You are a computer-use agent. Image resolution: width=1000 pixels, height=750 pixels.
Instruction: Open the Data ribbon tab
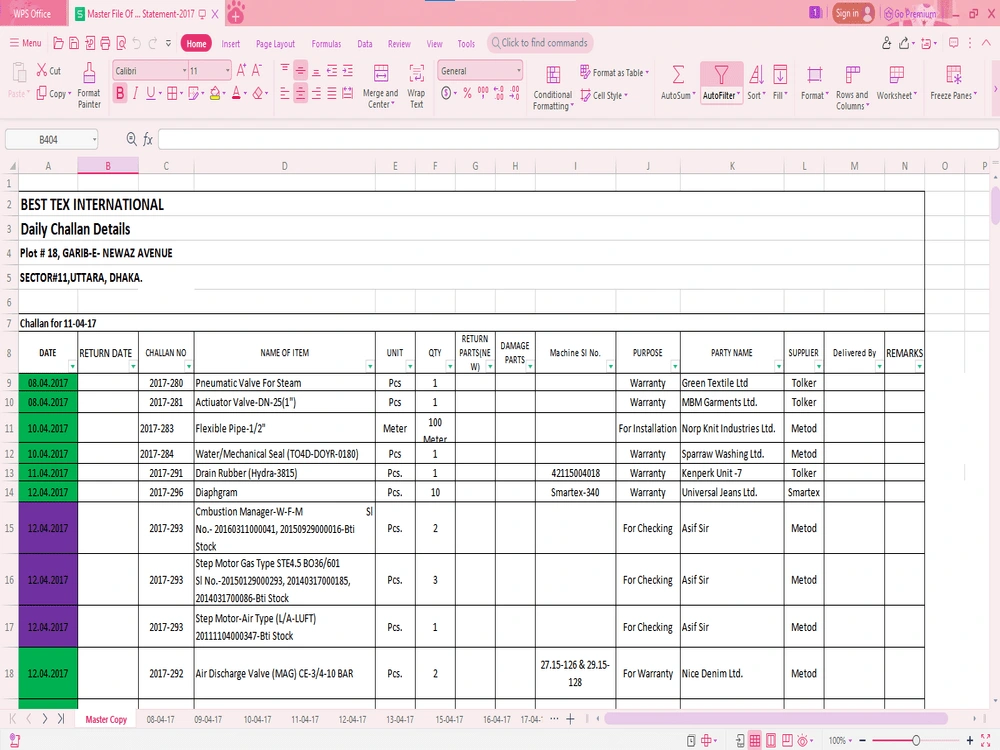(x=365, y=44)
